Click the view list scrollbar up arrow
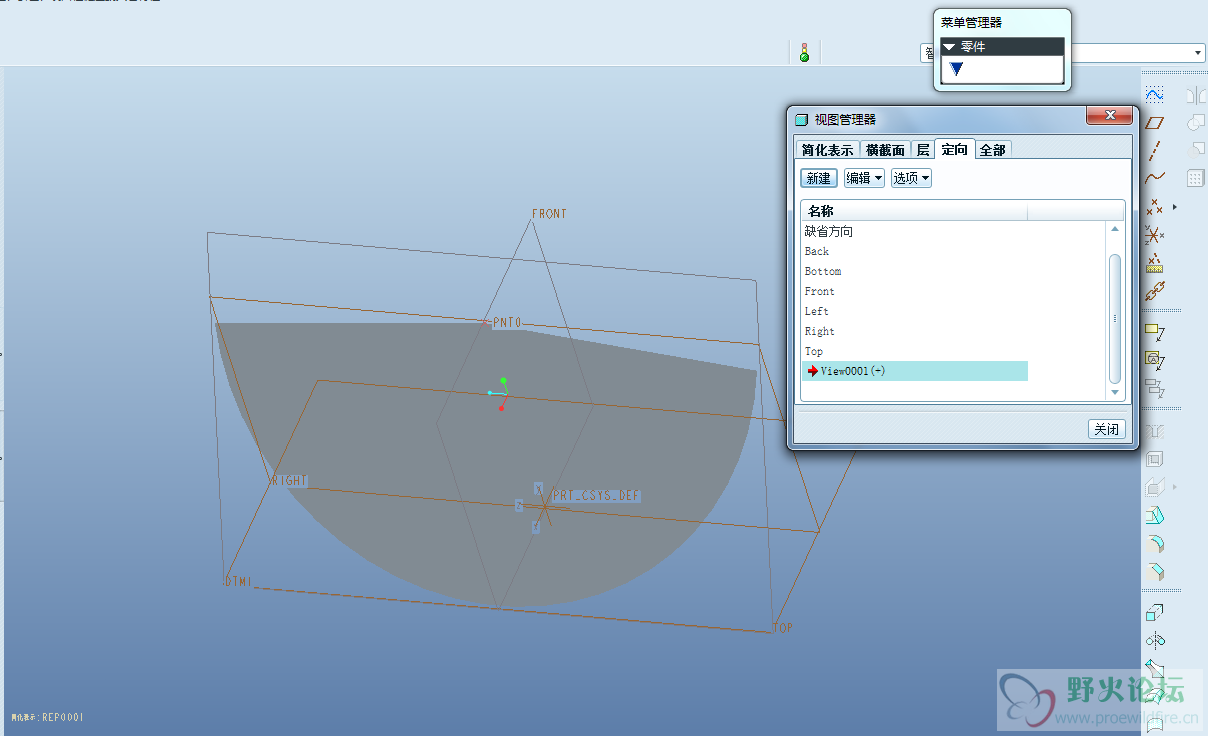The height and width of the screenshot is (736, 1208). point(1116,229)
